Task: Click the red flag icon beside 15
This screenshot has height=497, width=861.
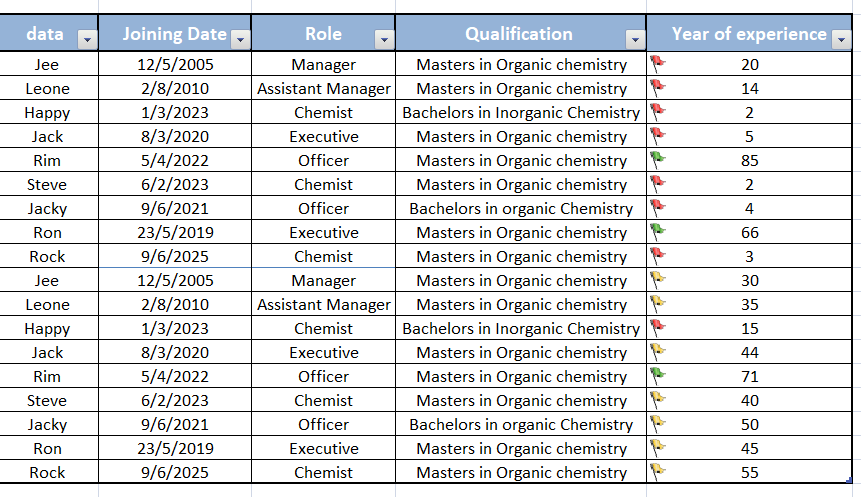Action: click(657, 328)
